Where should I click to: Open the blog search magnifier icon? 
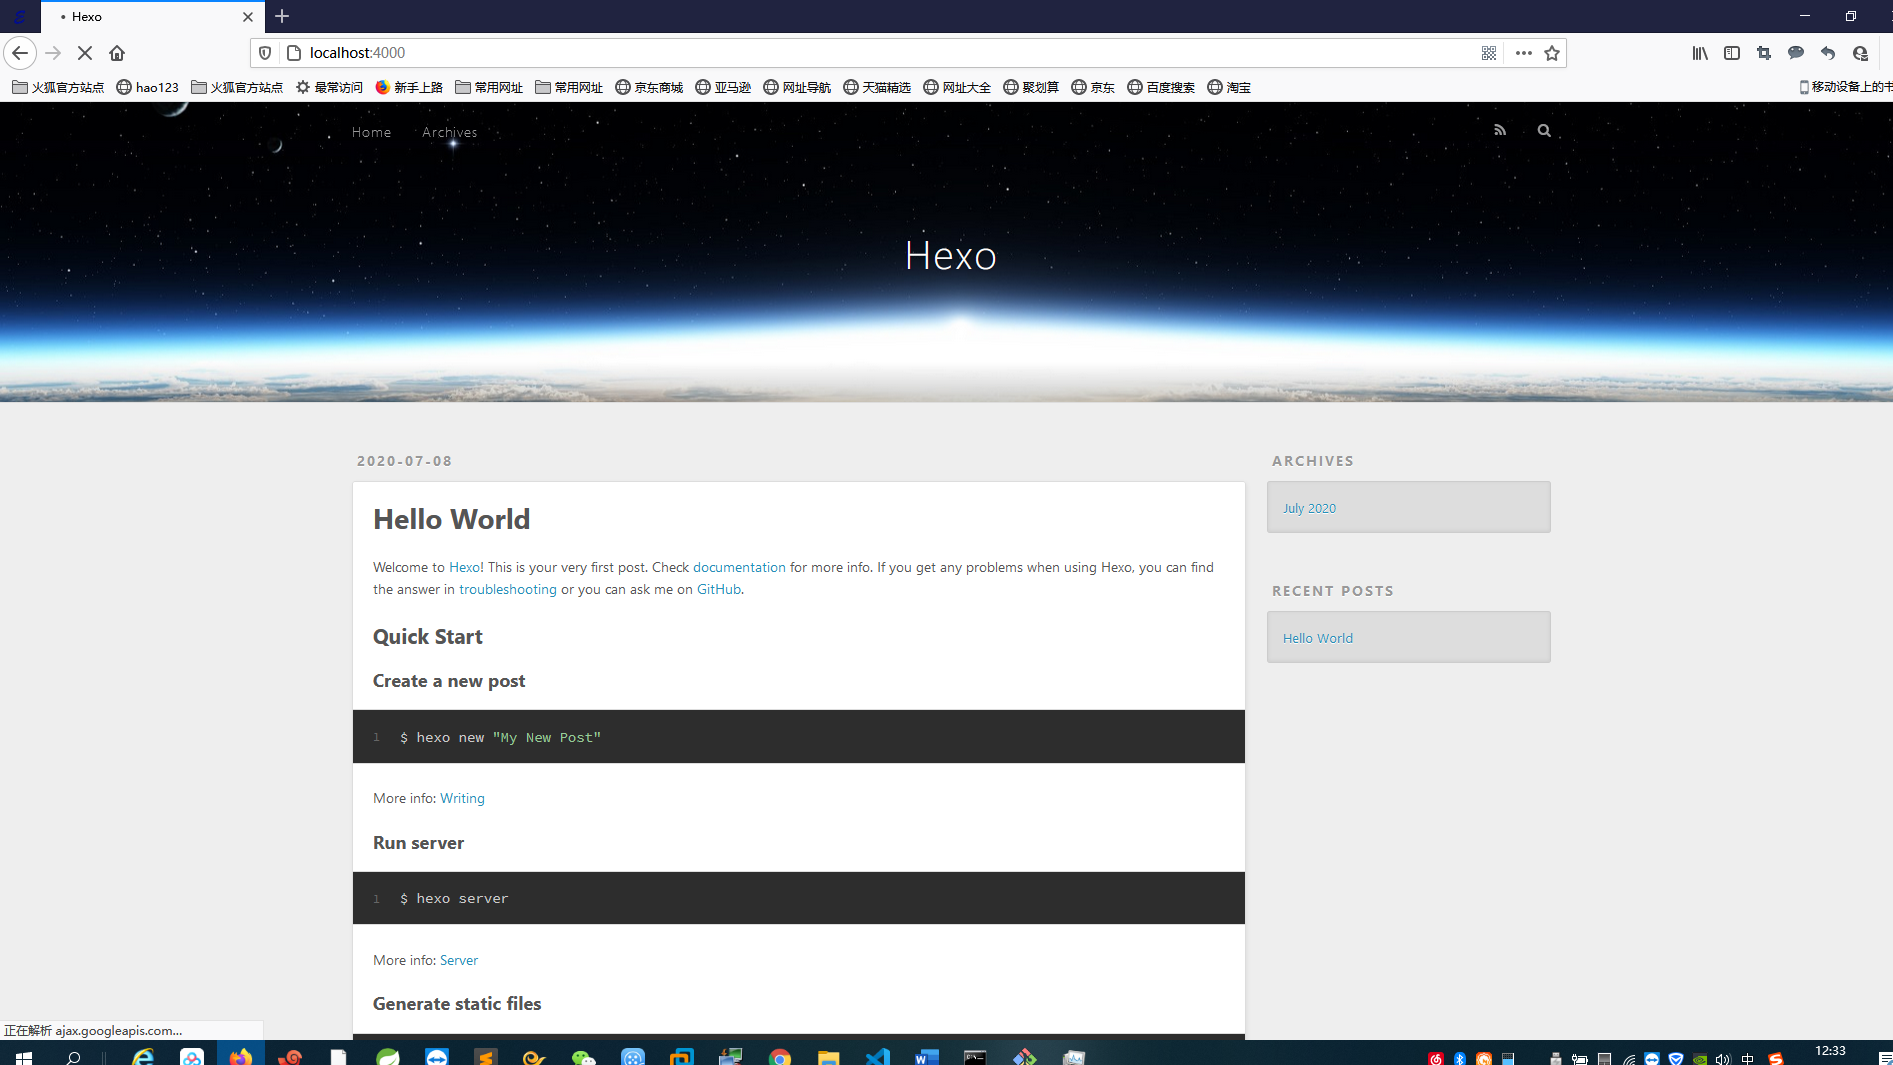(1543, 130)
